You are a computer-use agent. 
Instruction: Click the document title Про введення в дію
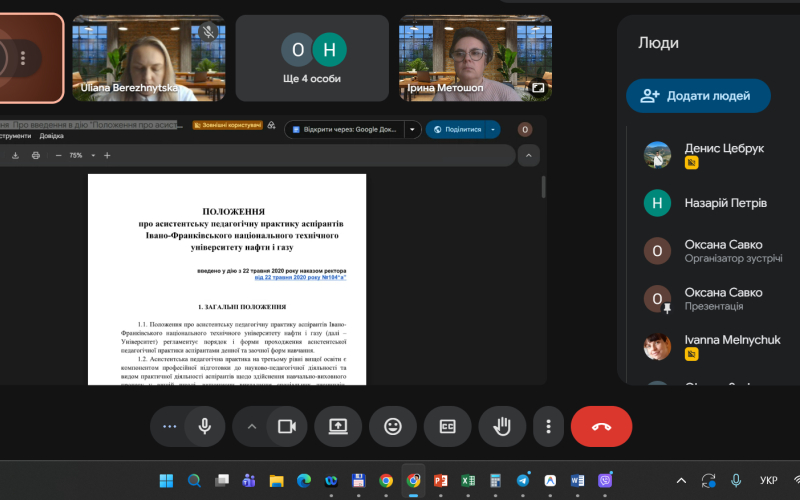[91, 125]
